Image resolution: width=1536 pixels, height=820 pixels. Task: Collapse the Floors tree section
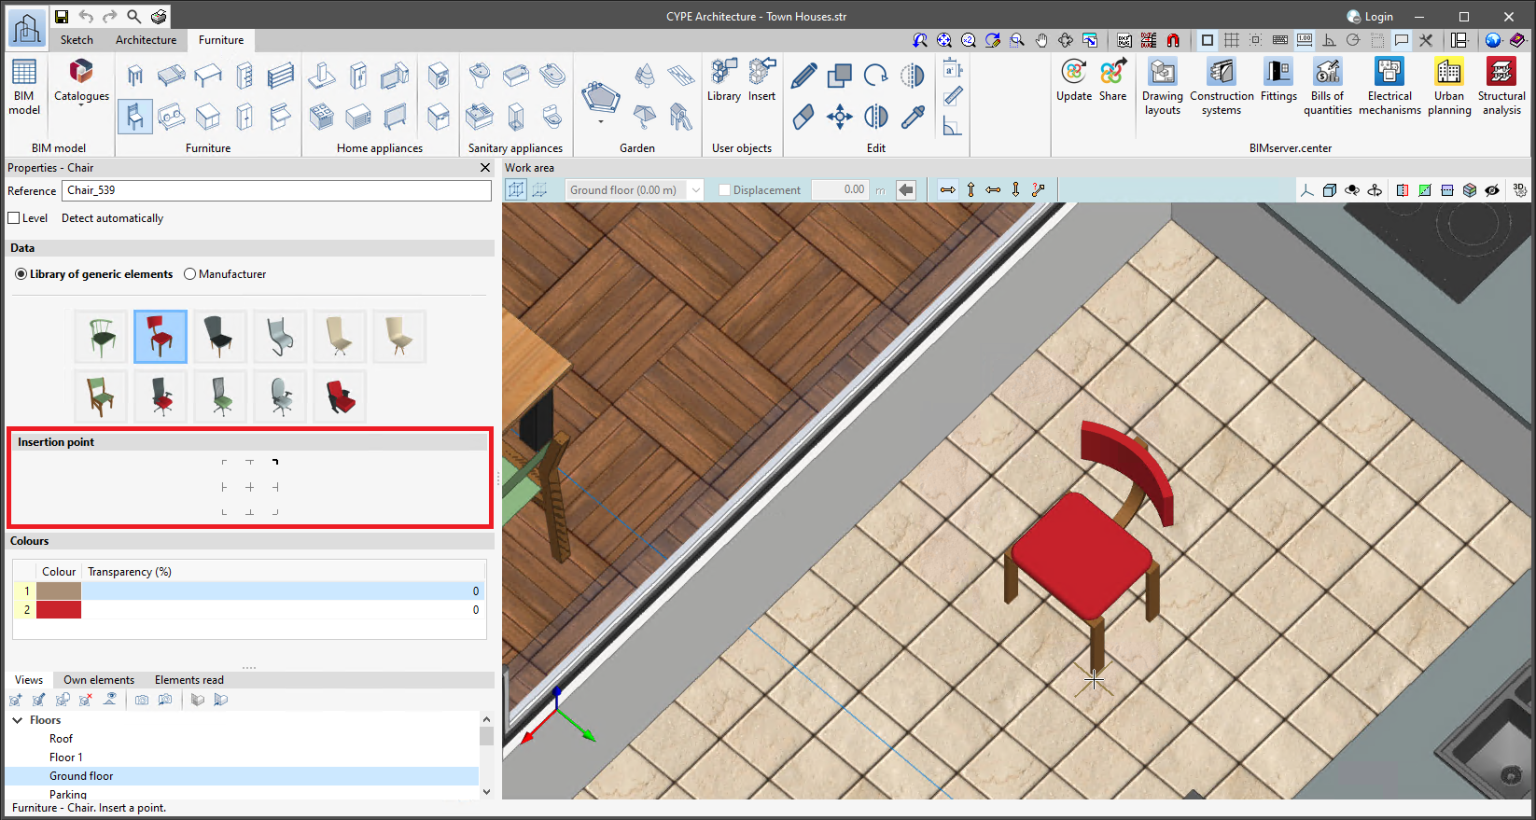tap(17, 719)
